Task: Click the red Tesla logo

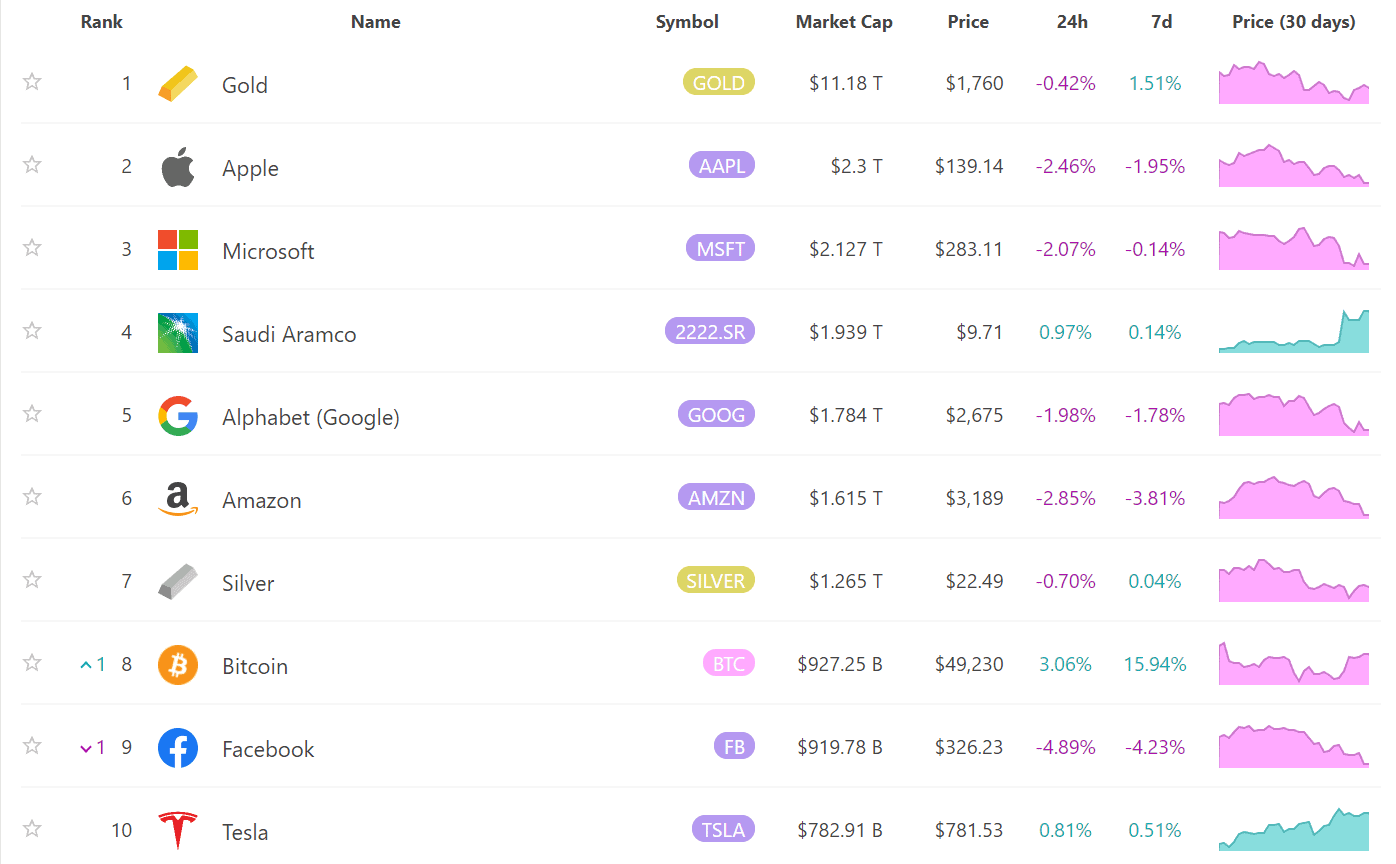Action: 178,831
